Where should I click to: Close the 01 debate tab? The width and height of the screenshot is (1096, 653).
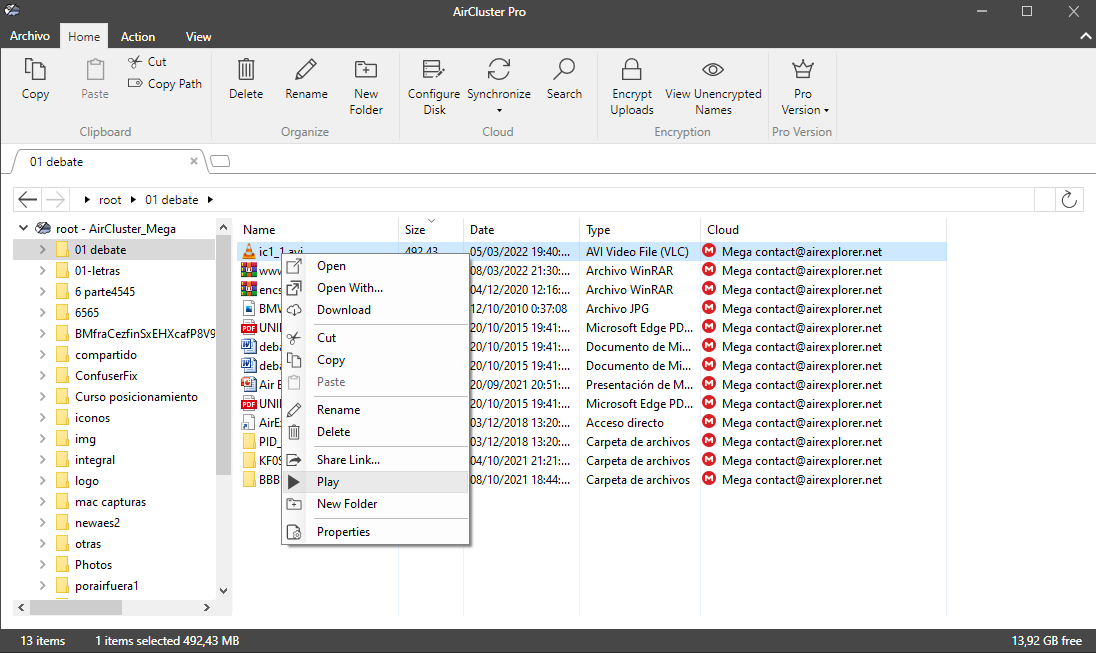(194, 161)
